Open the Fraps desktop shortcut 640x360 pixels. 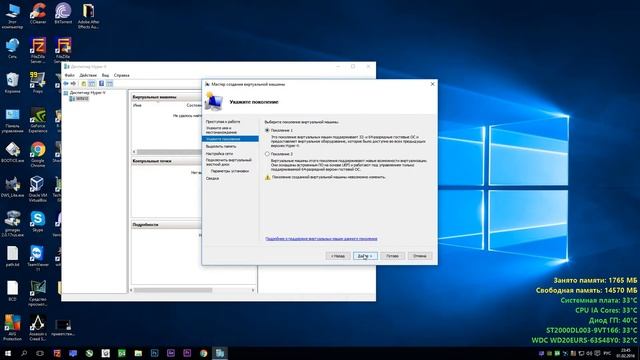click(38, 83)
